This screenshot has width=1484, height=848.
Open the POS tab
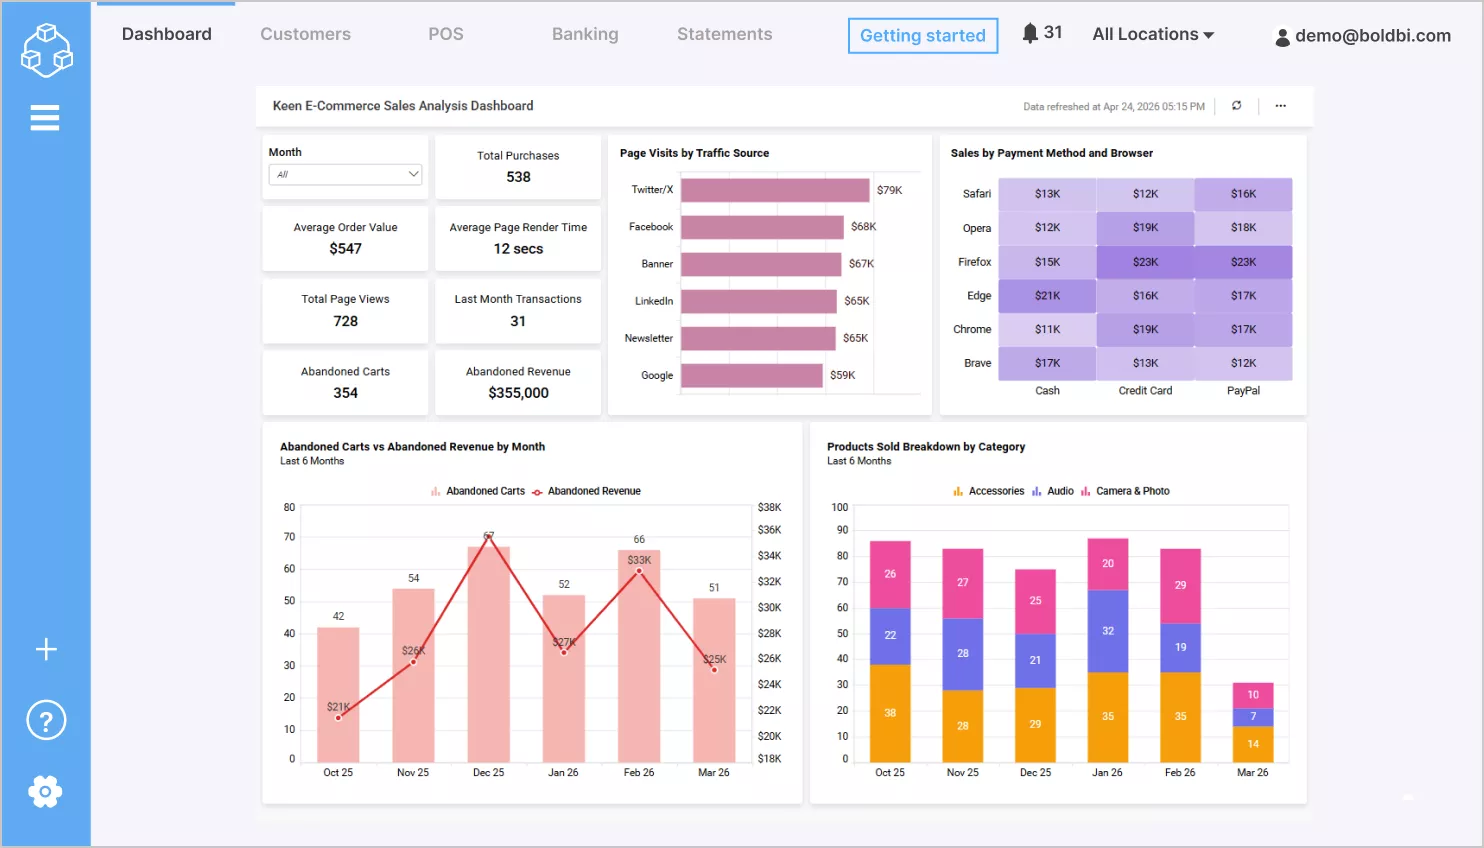coord(446,34)
